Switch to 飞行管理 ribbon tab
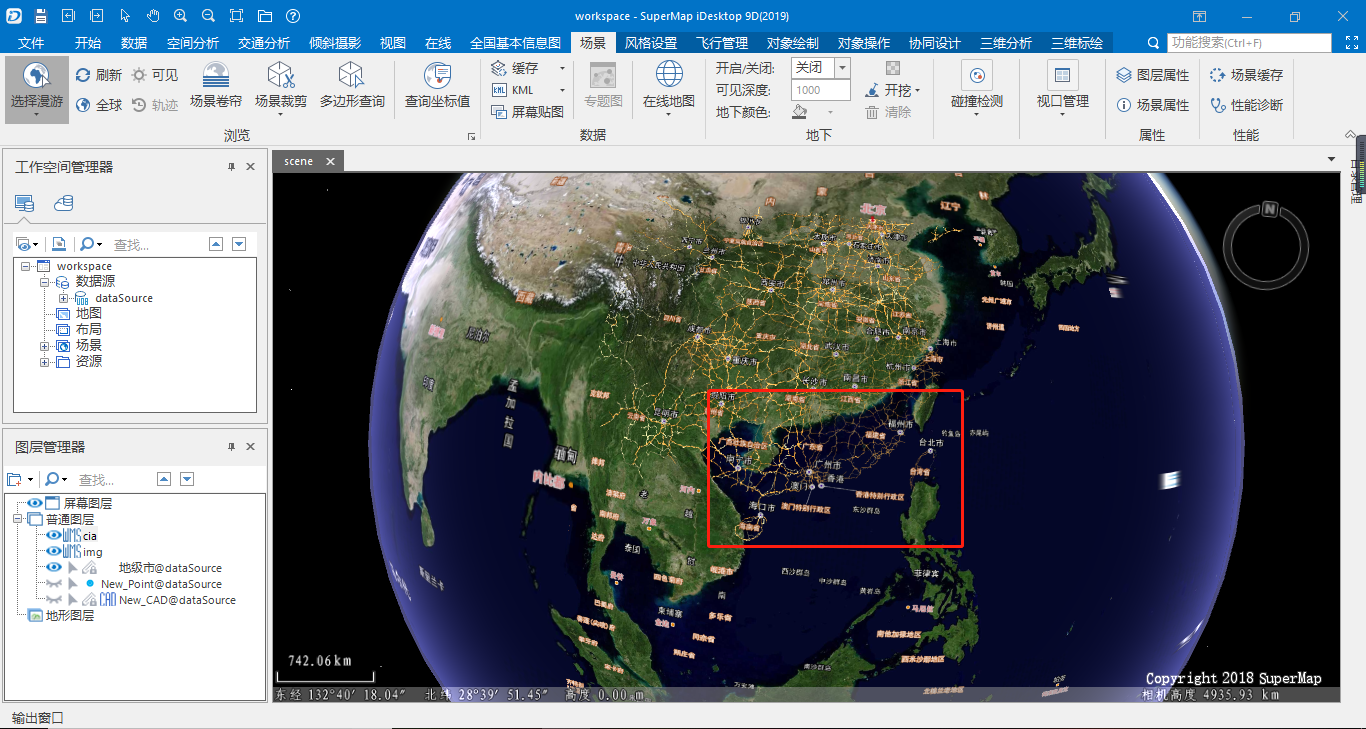1366x729 pixels. click(x=722, y=43)
